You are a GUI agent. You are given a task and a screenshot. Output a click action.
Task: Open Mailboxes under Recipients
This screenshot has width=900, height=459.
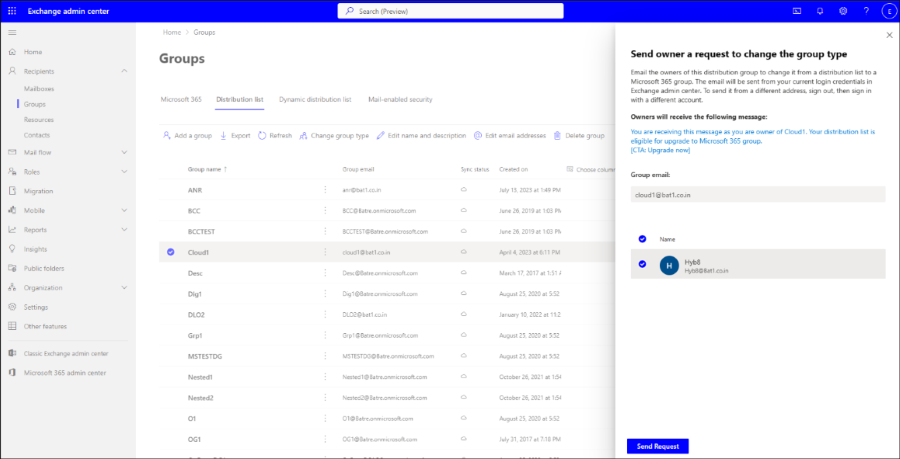coord(39,89)
